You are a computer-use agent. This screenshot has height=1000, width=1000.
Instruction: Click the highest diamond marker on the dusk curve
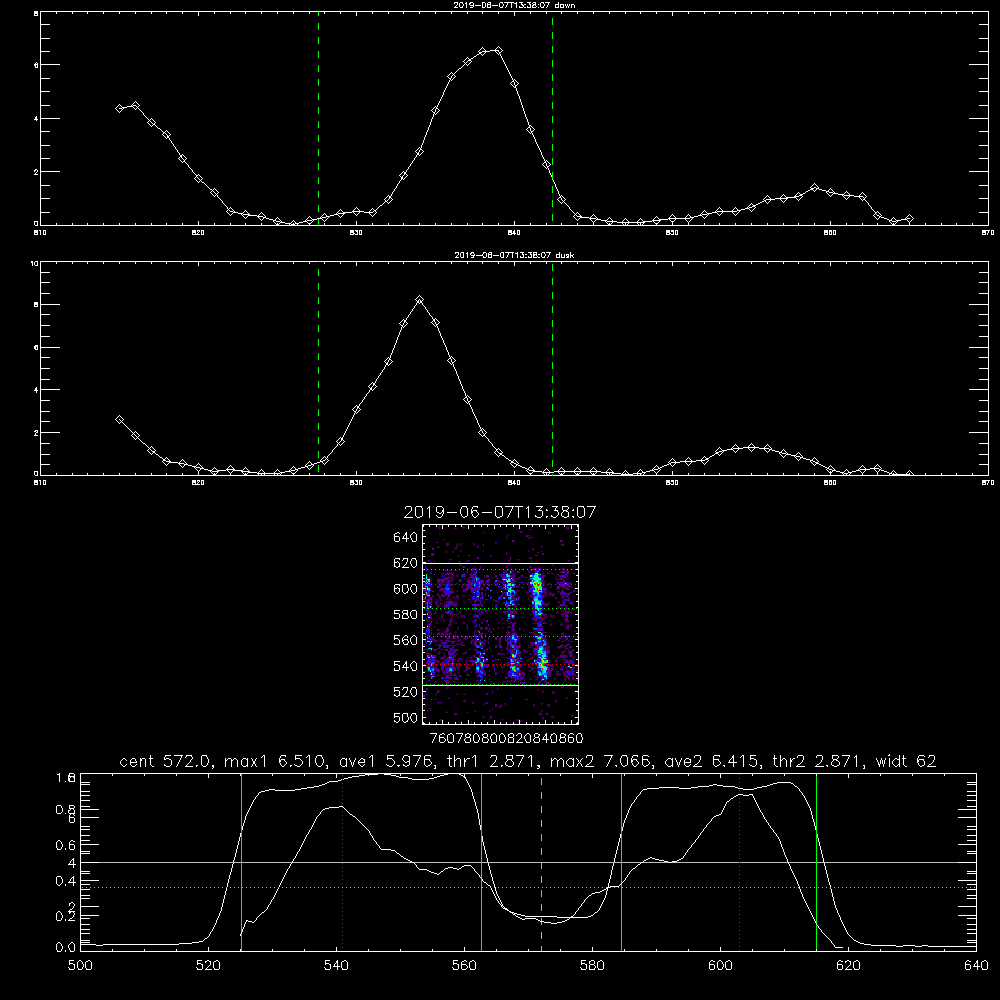tap(419, 300)
